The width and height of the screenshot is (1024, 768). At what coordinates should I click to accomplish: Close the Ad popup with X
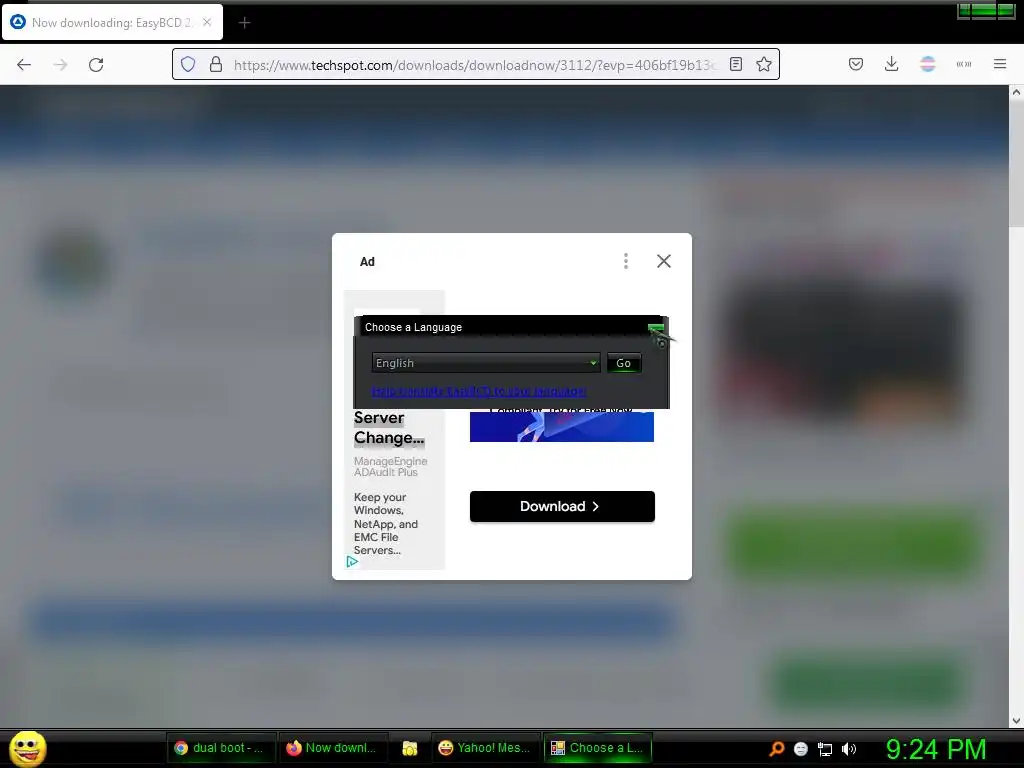click(664, 261)
